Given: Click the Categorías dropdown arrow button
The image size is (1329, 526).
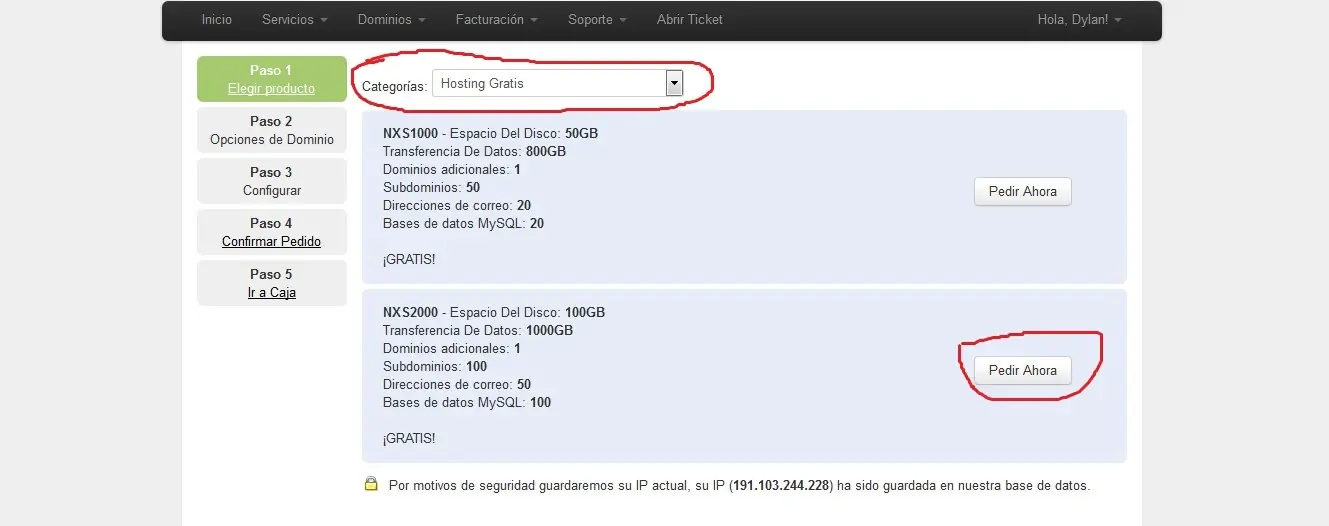Looking at the screenshot, I should coord(674,84).
